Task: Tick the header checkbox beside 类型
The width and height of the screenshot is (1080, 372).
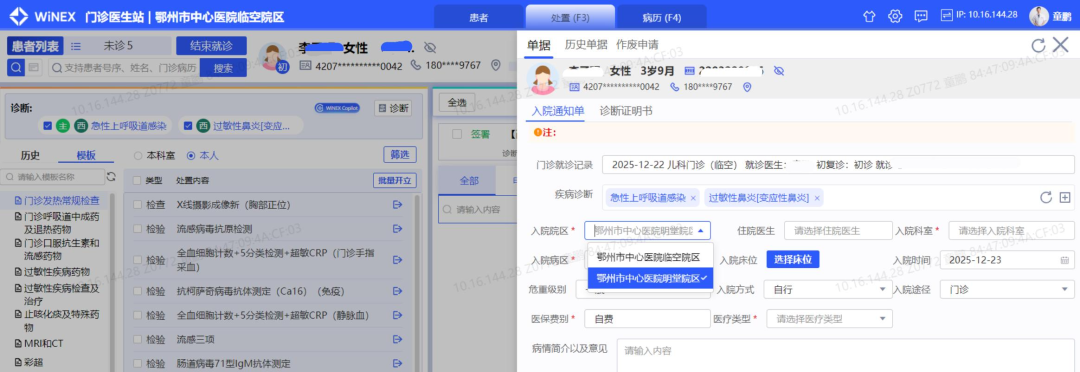Action: point(136,180)
